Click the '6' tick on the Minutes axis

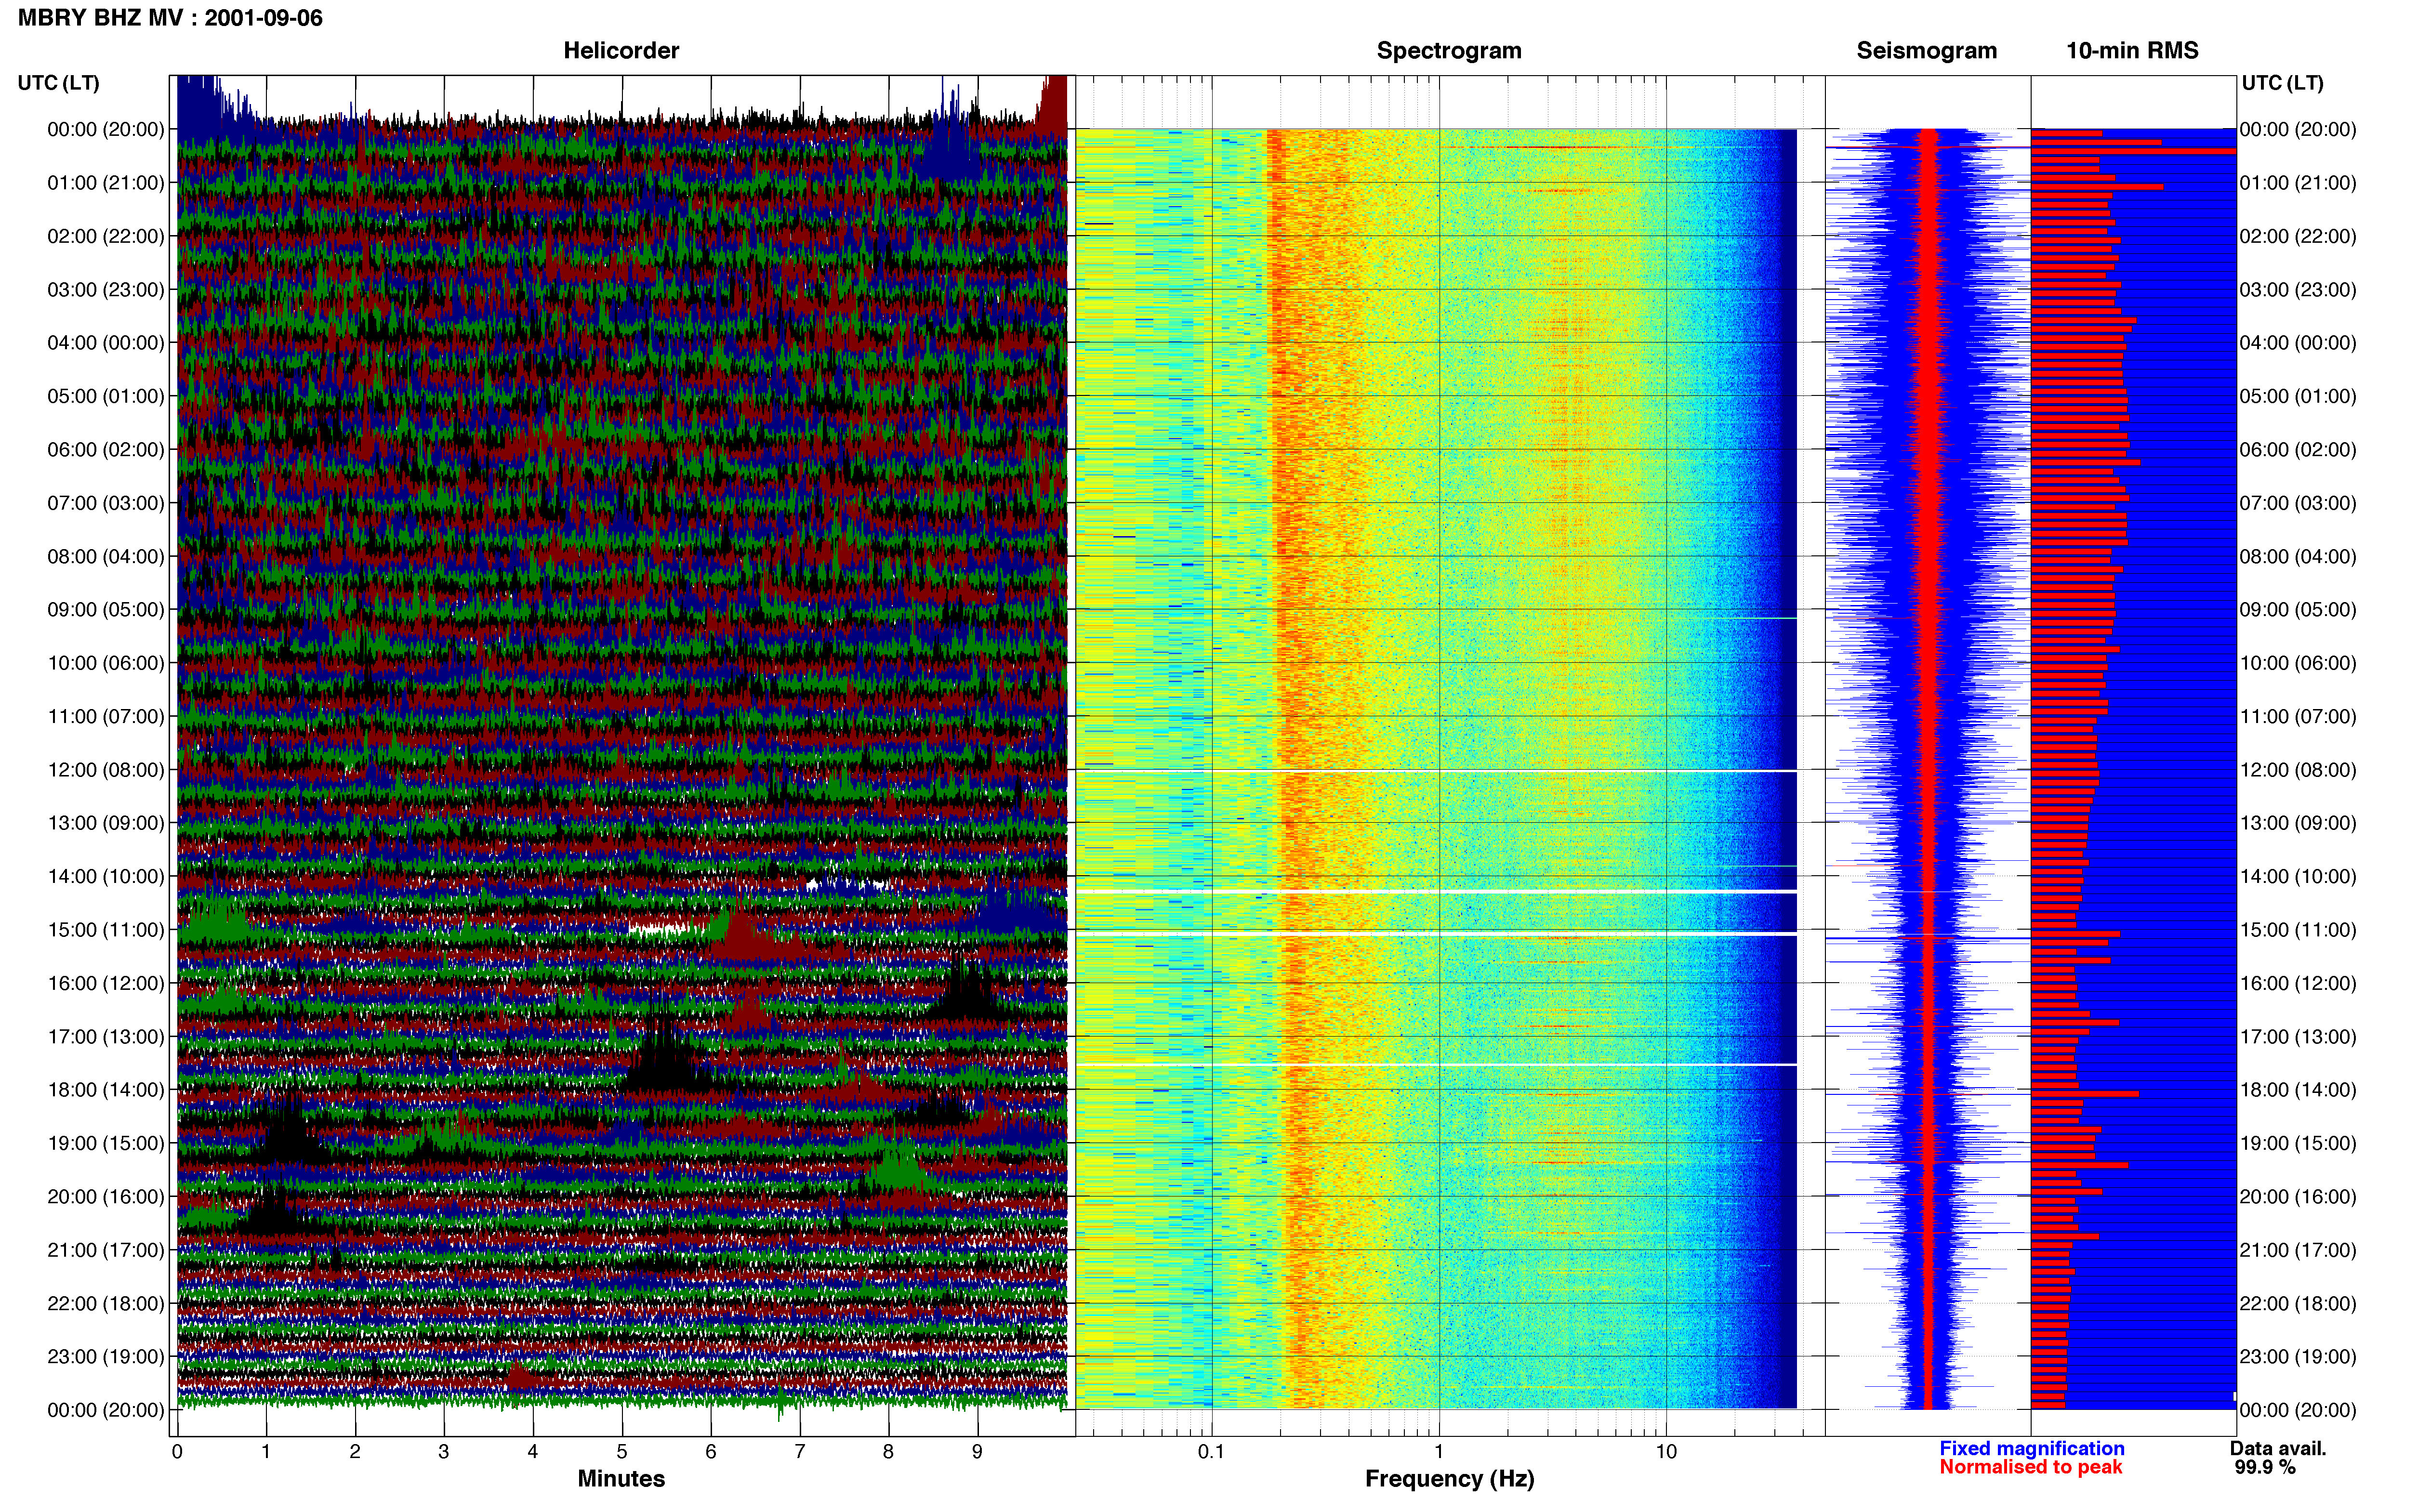[711, 1452]
